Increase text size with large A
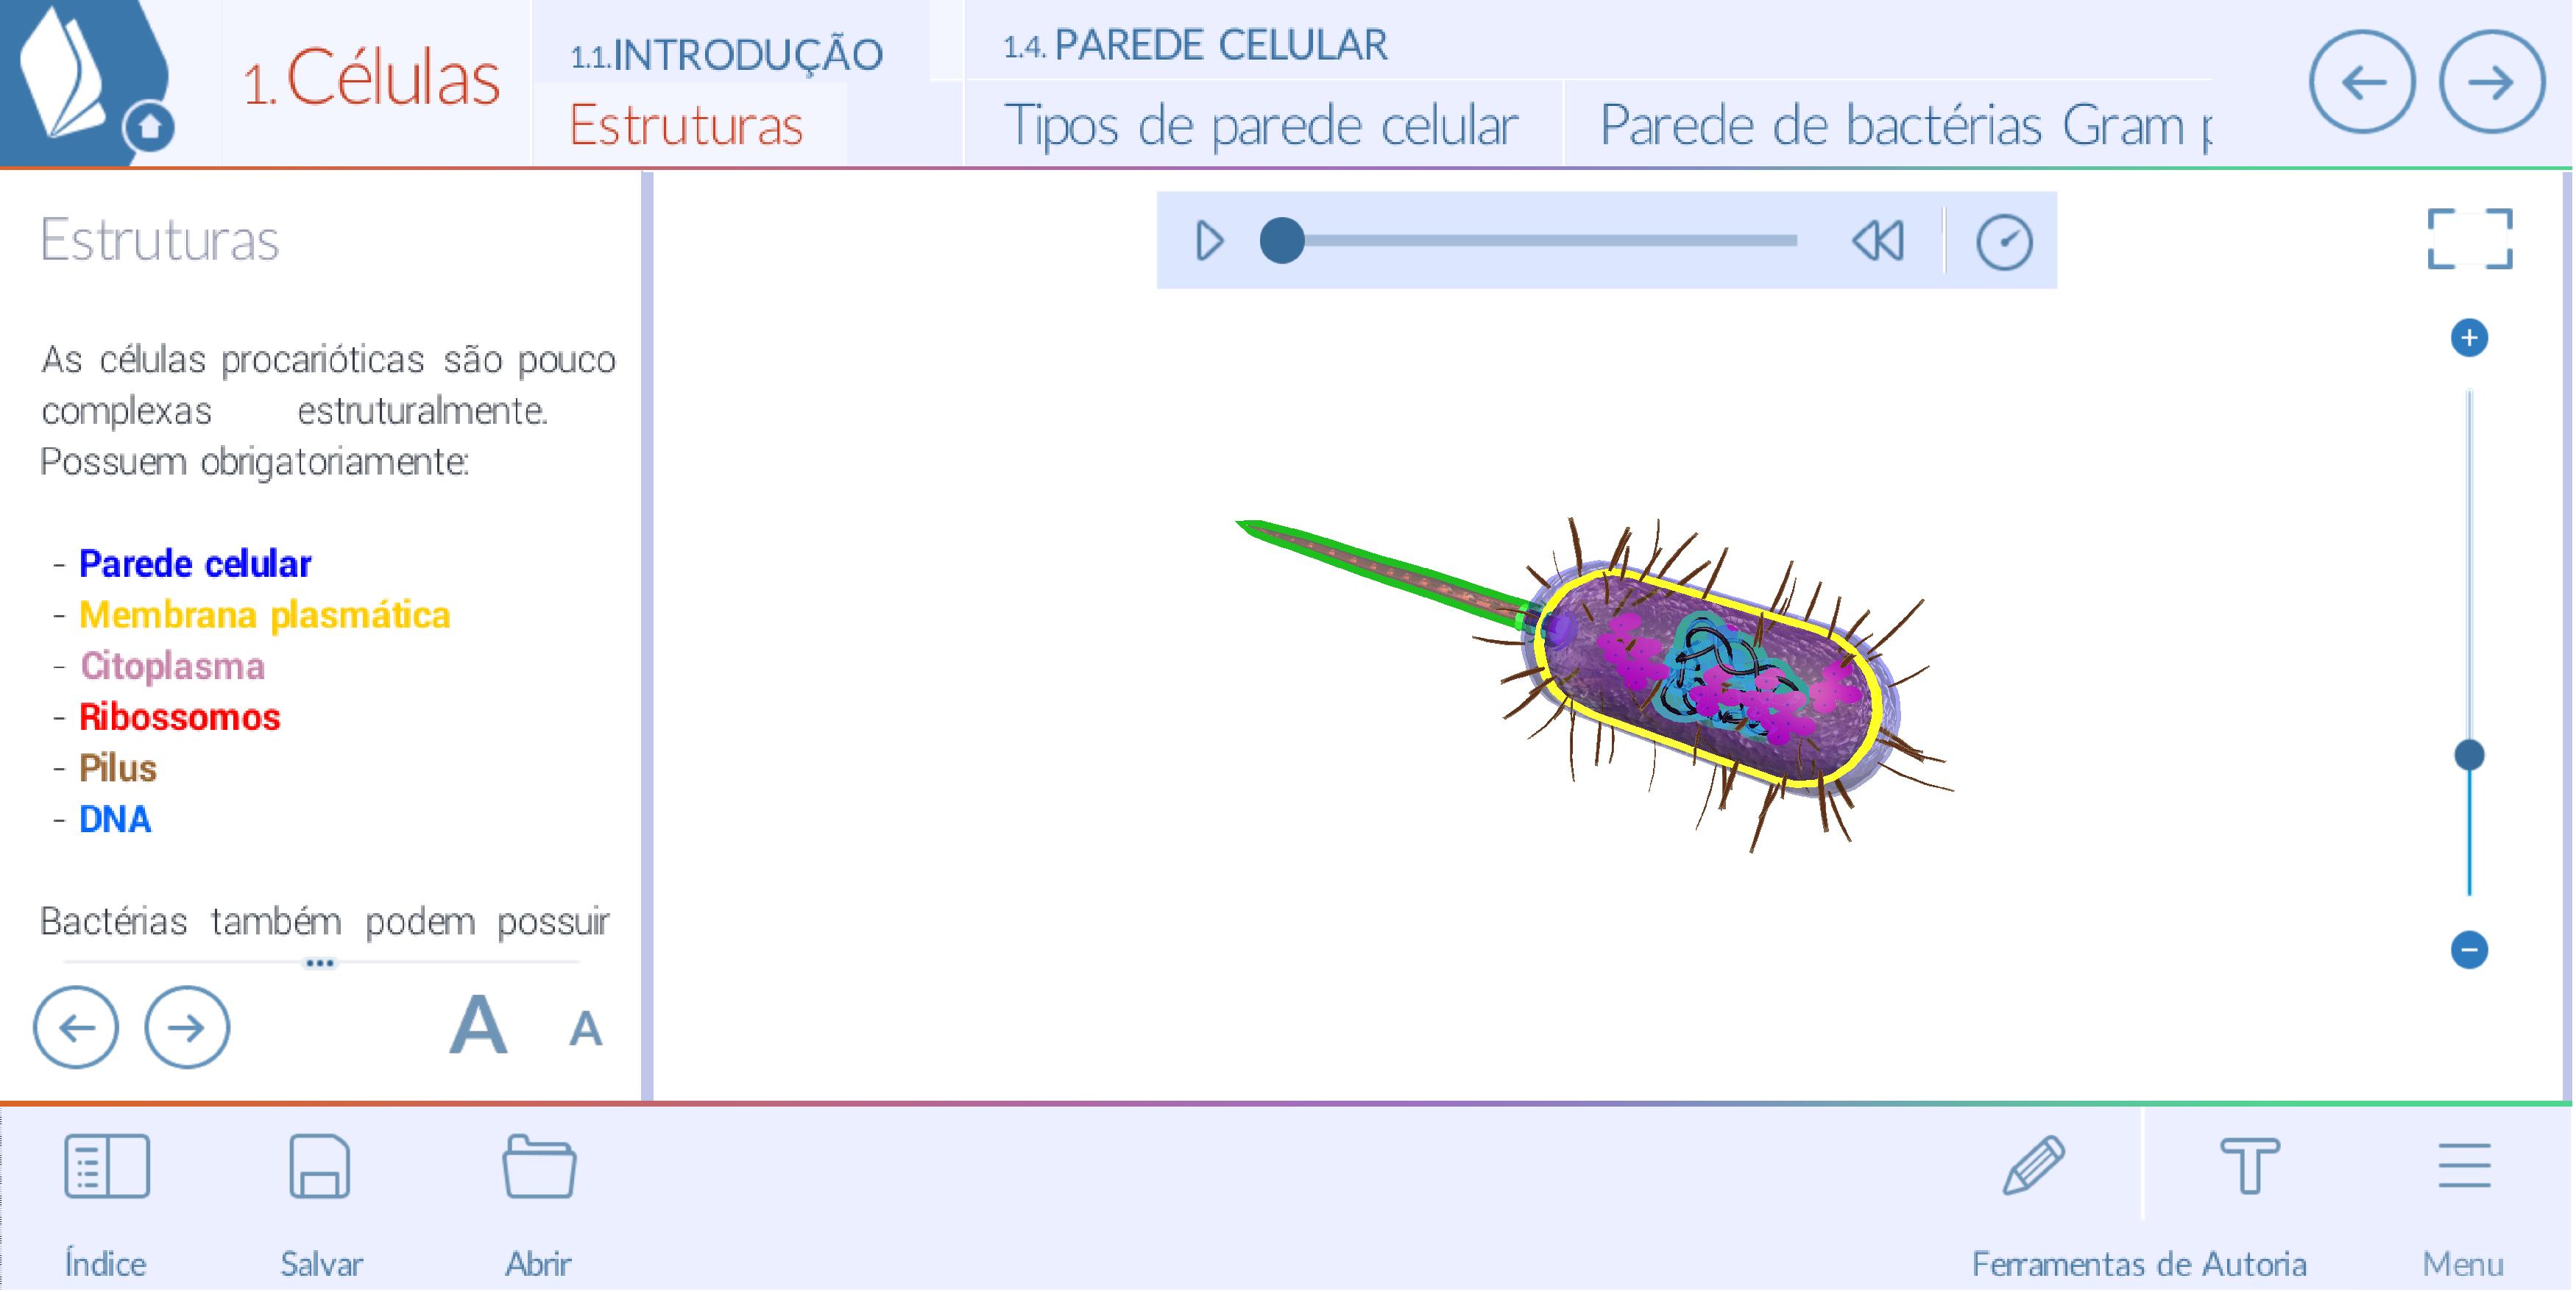Viewport: 2576px width, 1292px height. (x=478, y=1025)
